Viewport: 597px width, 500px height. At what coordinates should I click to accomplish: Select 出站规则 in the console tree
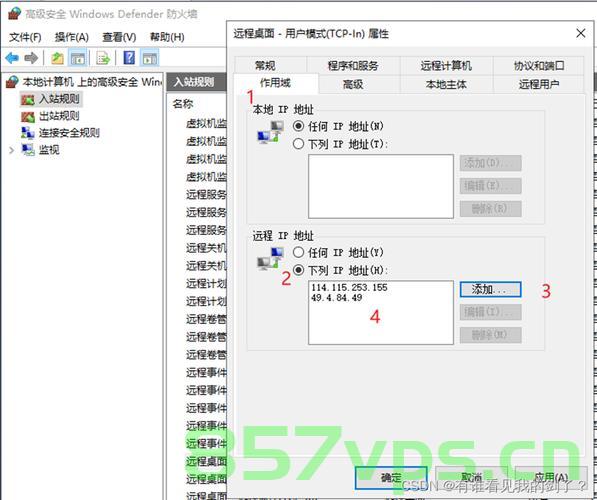pyautogui.click(x=59, y=116)
